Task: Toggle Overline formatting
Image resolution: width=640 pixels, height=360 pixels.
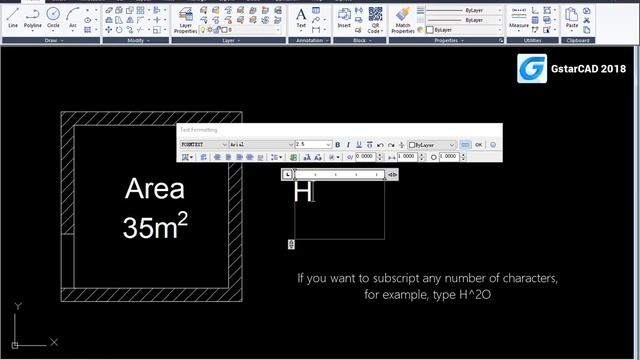Action: [x=369, y=145]
